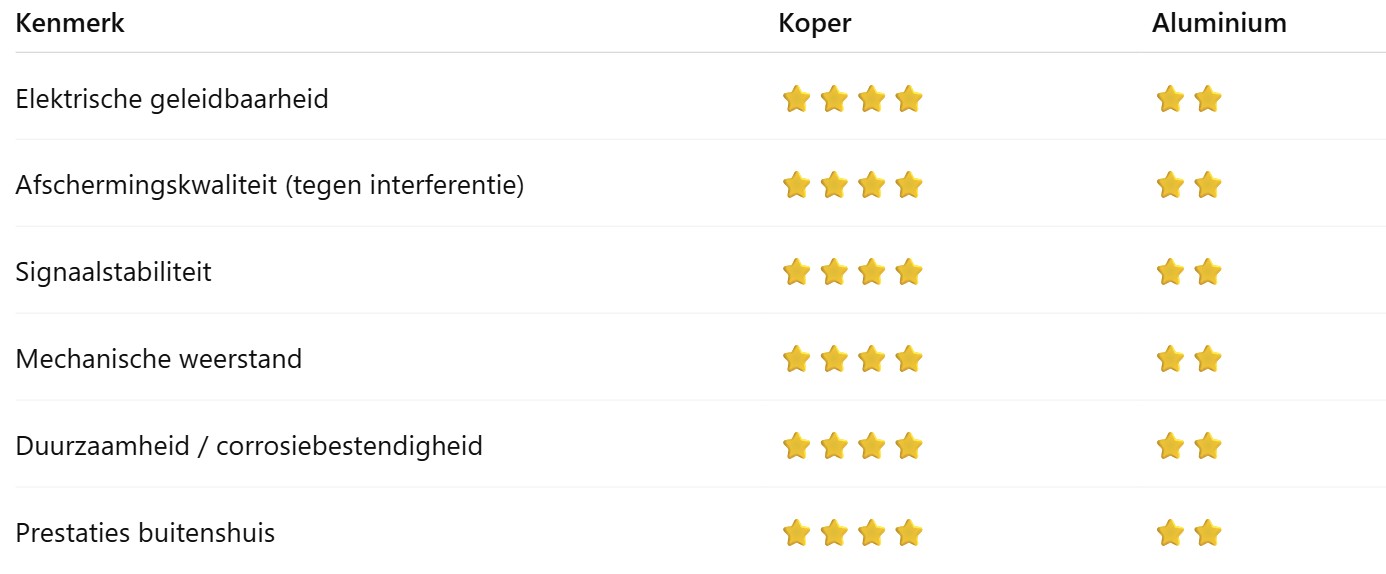Viewport: 1386px width, 574px height.
Task: Click the Koper stars for Signaalstabiliteit
Action: (x=852, y=272)
